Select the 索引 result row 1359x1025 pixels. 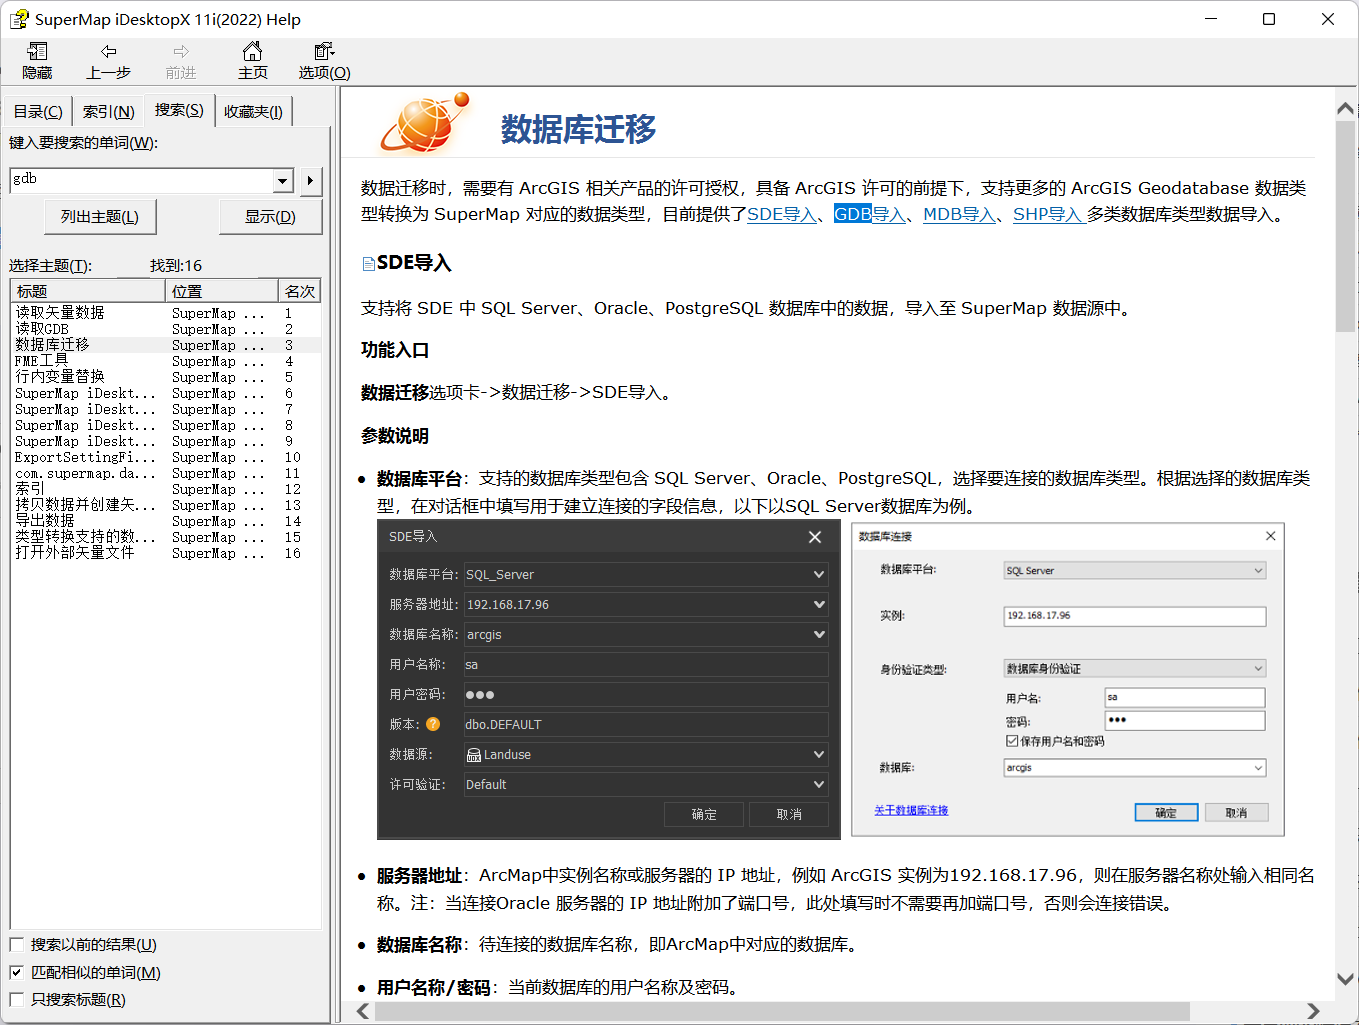[x=166, y=489]
